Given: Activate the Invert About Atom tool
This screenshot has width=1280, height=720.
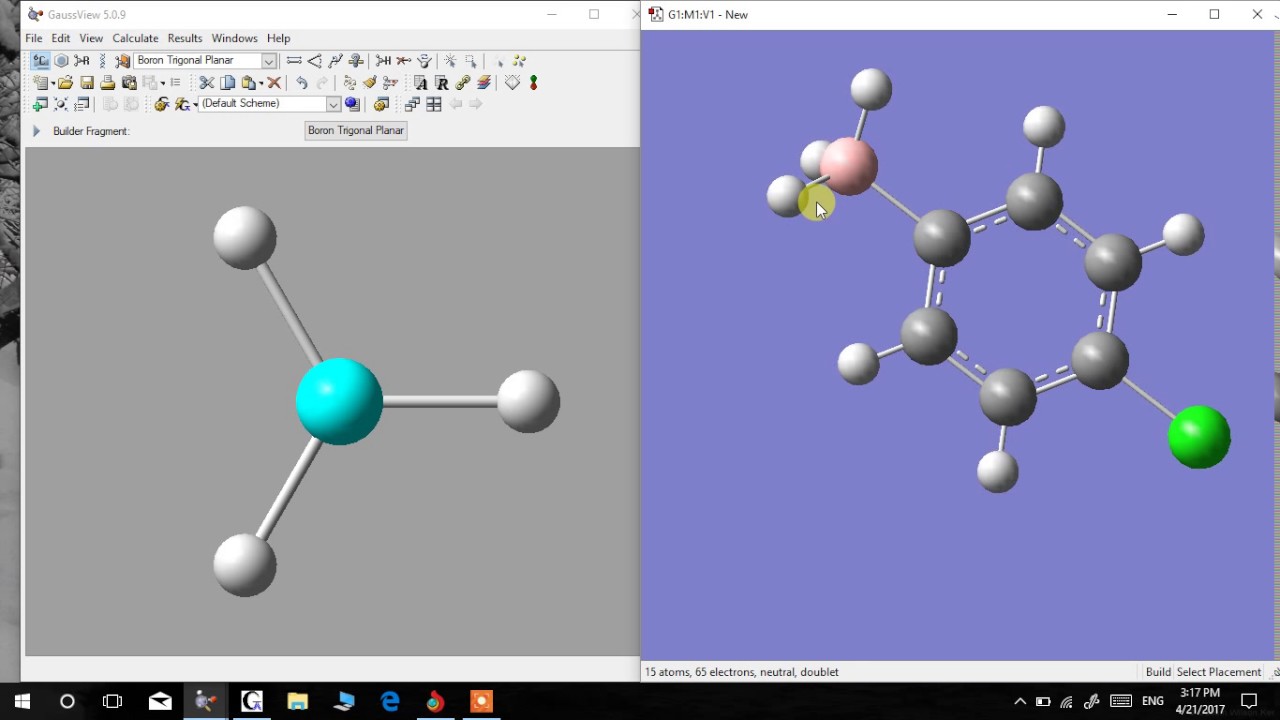Looking at the screenshot, I should pyautogui.click(x=424, y=61).
